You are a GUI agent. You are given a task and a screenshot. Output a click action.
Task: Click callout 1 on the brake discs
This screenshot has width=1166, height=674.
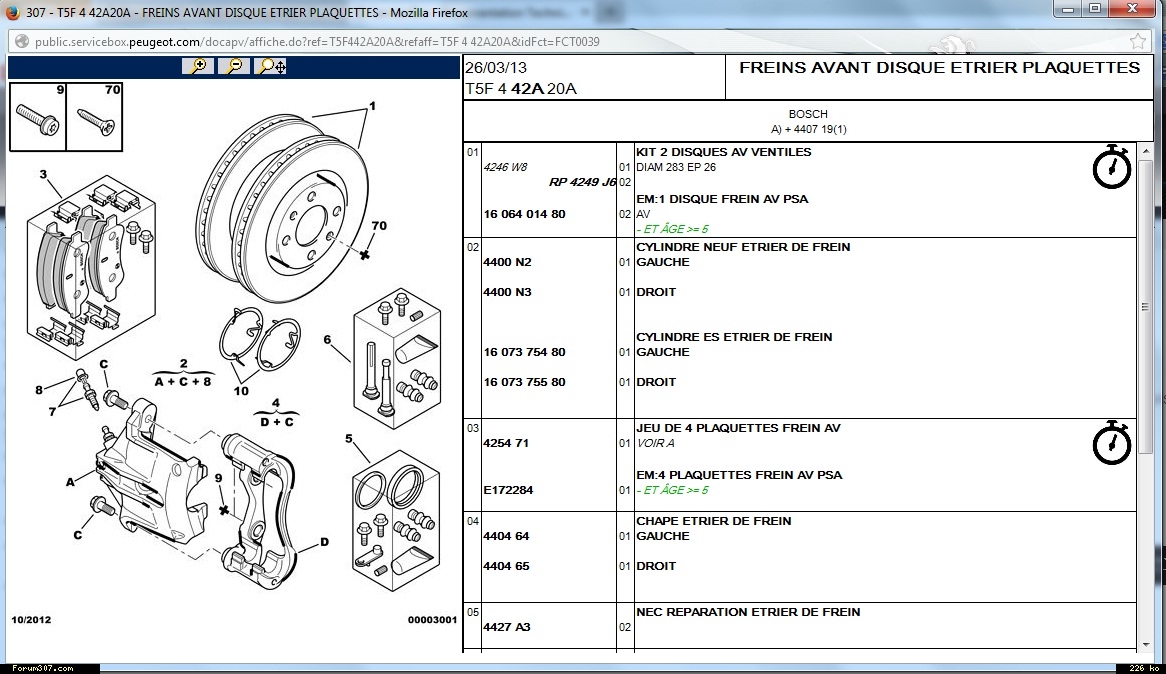point(373,106)
